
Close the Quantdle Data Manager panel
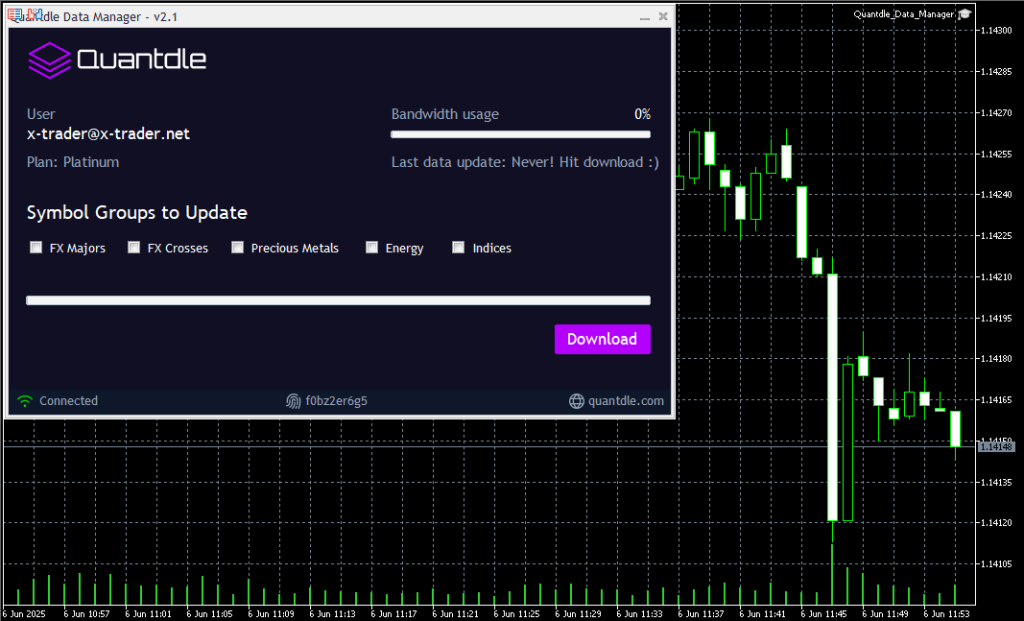click(663, 16)
